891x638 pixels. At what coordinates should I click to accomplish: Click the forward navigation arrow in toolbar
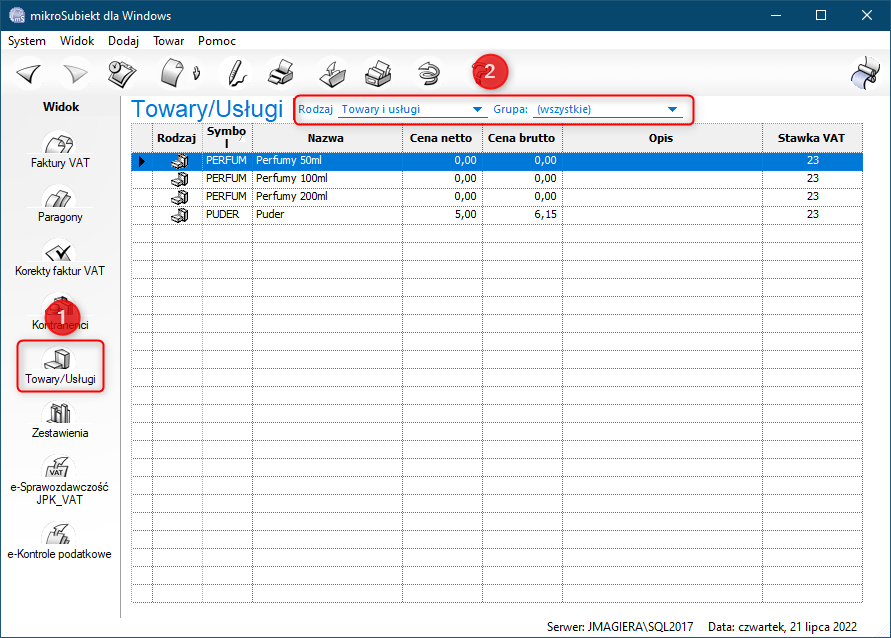pyautogui.click(x=75, y=74)
